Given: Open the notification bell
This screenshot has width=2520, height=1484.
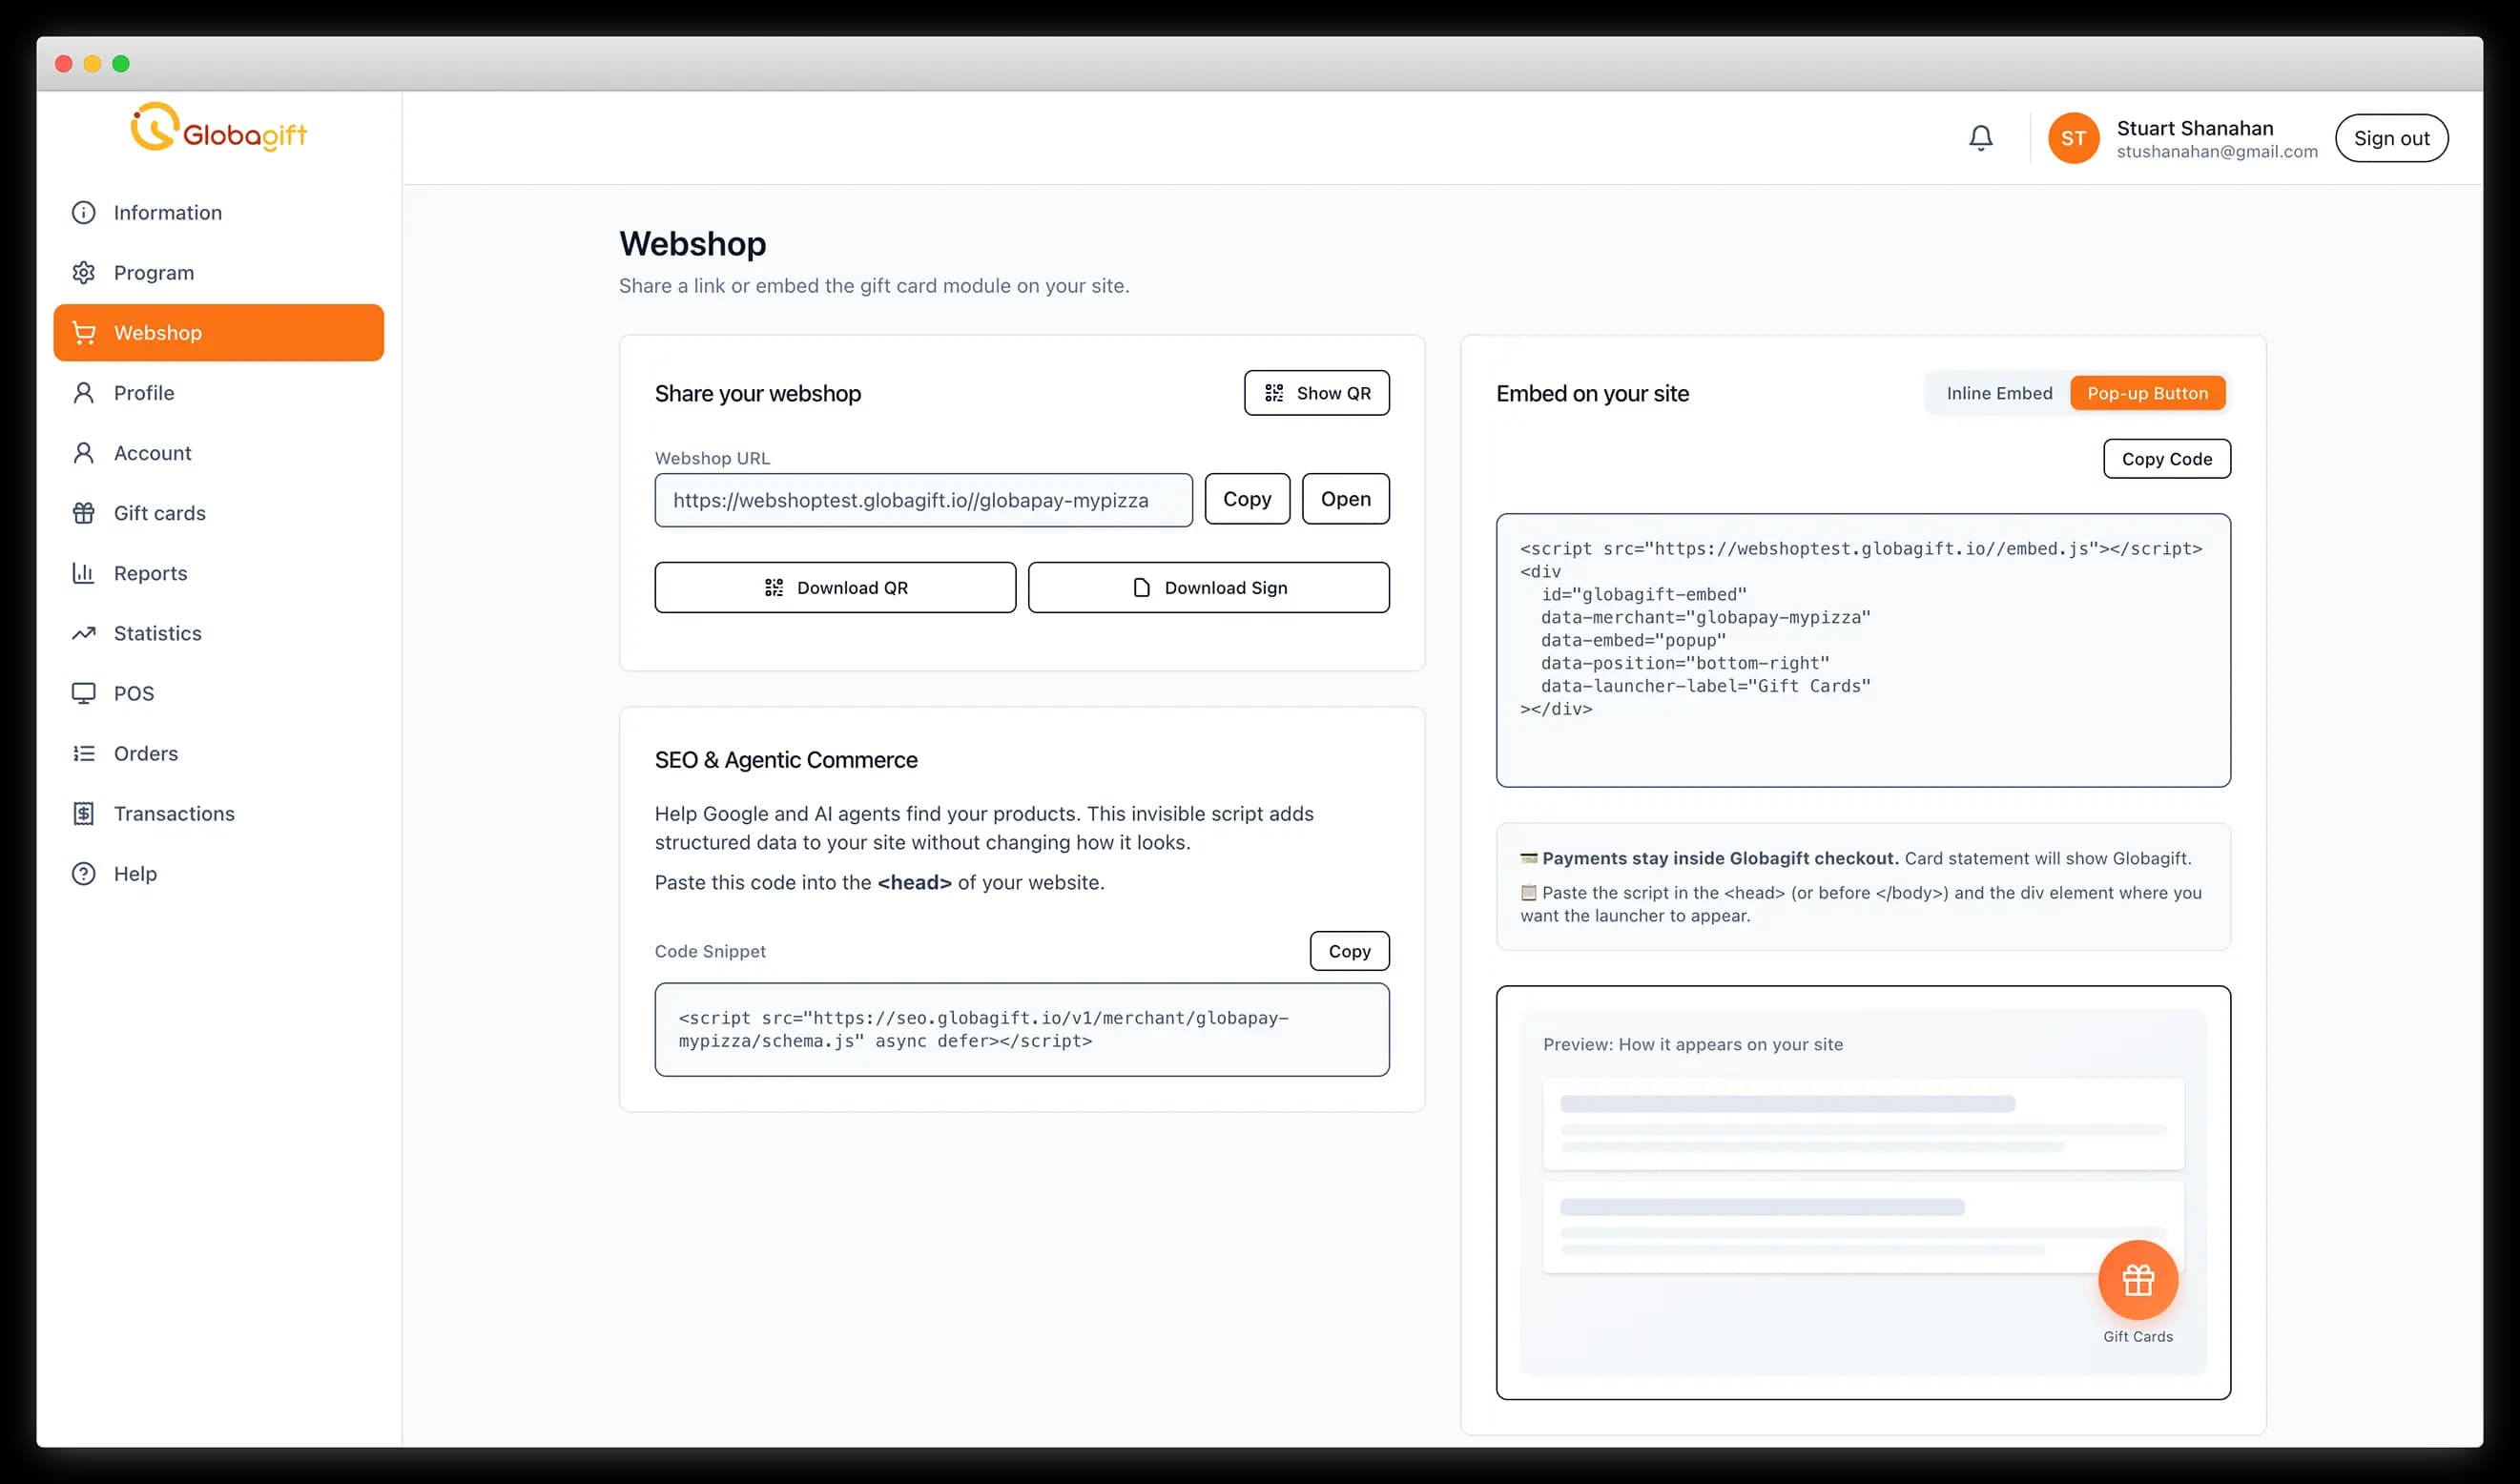Looking at the screenshot, I should tap(1981, 137).
